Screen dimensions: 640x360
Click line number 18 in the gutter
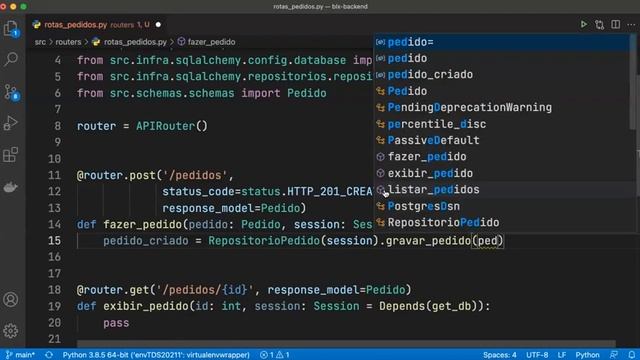point(54,290)
